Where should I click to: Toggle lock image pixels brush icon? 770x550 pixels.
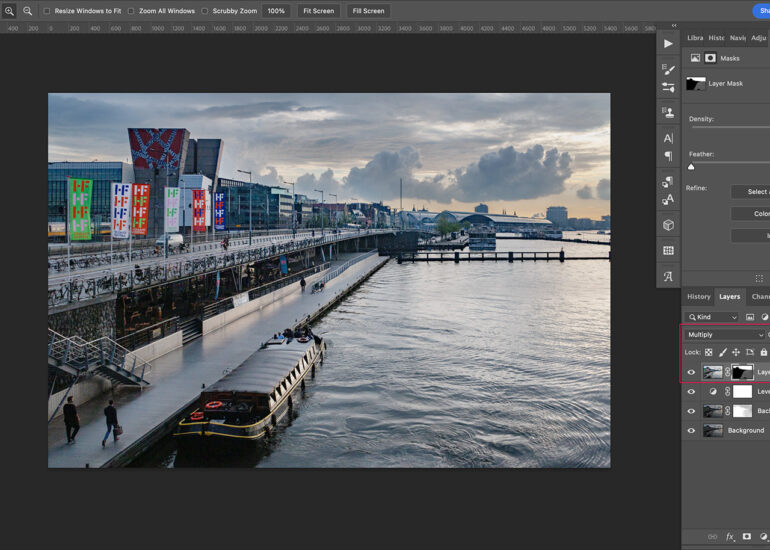click(x=722, y=352)
